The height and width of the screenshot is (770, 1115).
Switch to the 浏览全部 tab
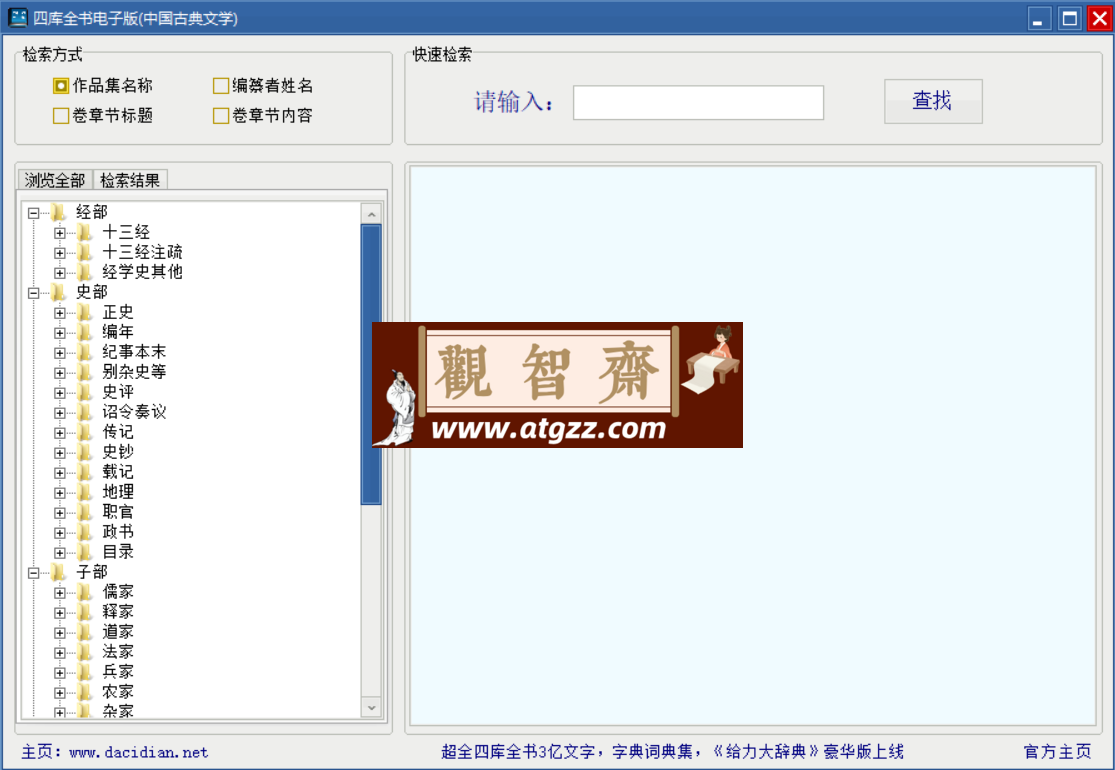[55, 180]
